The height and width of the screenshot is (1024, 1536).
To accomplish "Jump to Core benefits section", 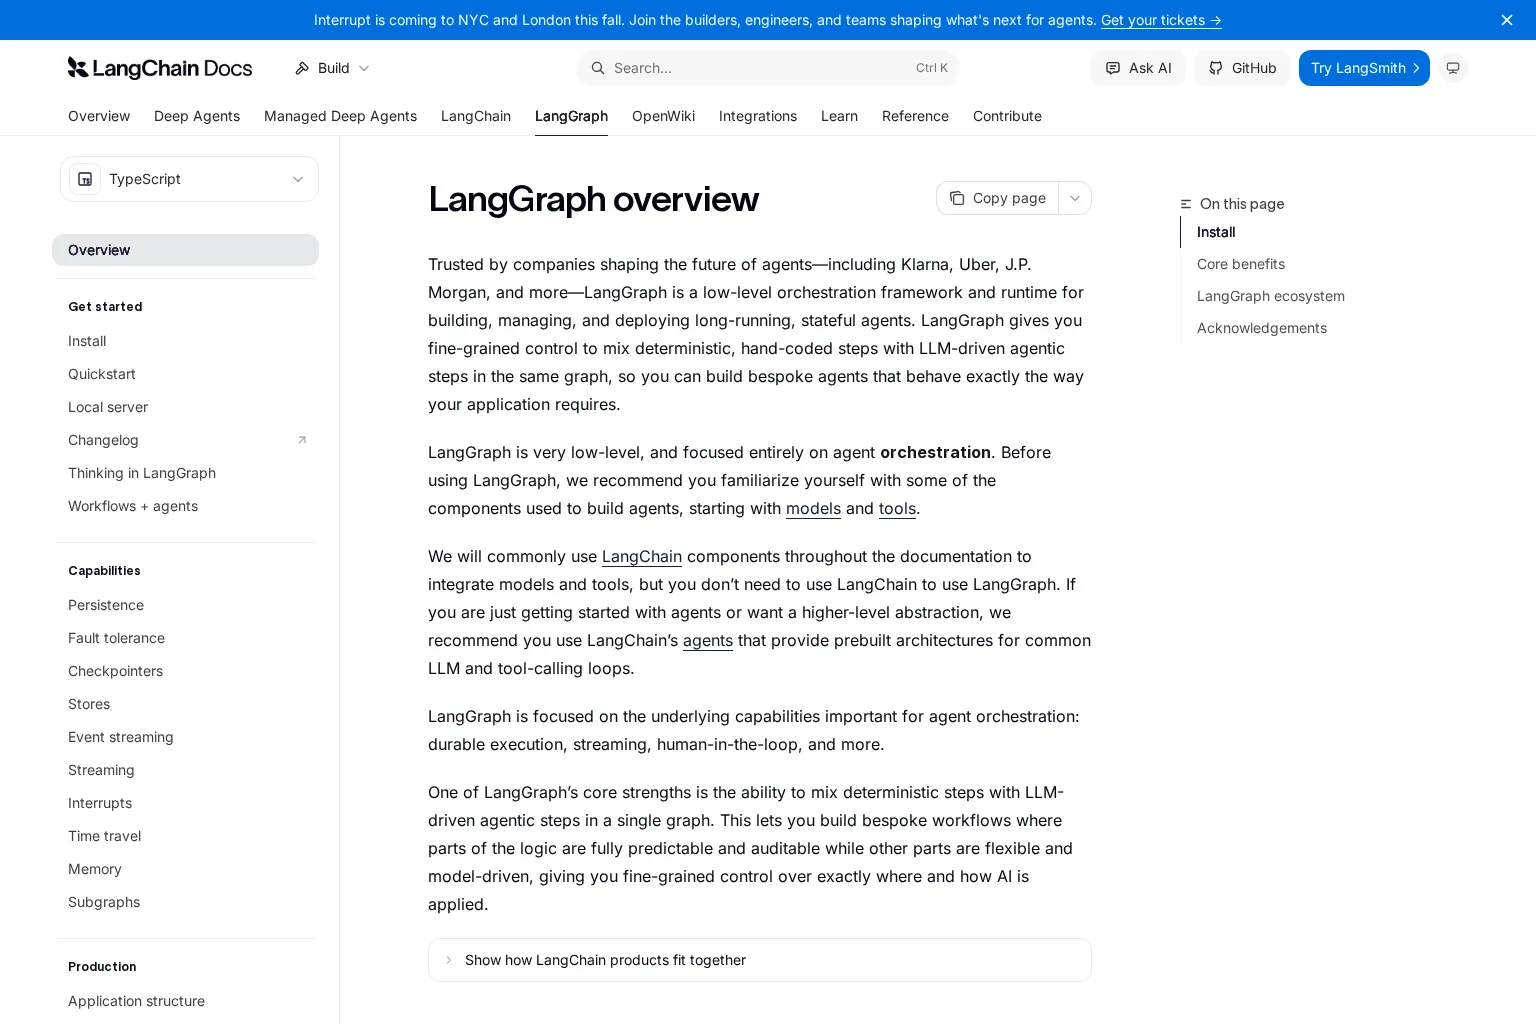I will (1241, 264).
